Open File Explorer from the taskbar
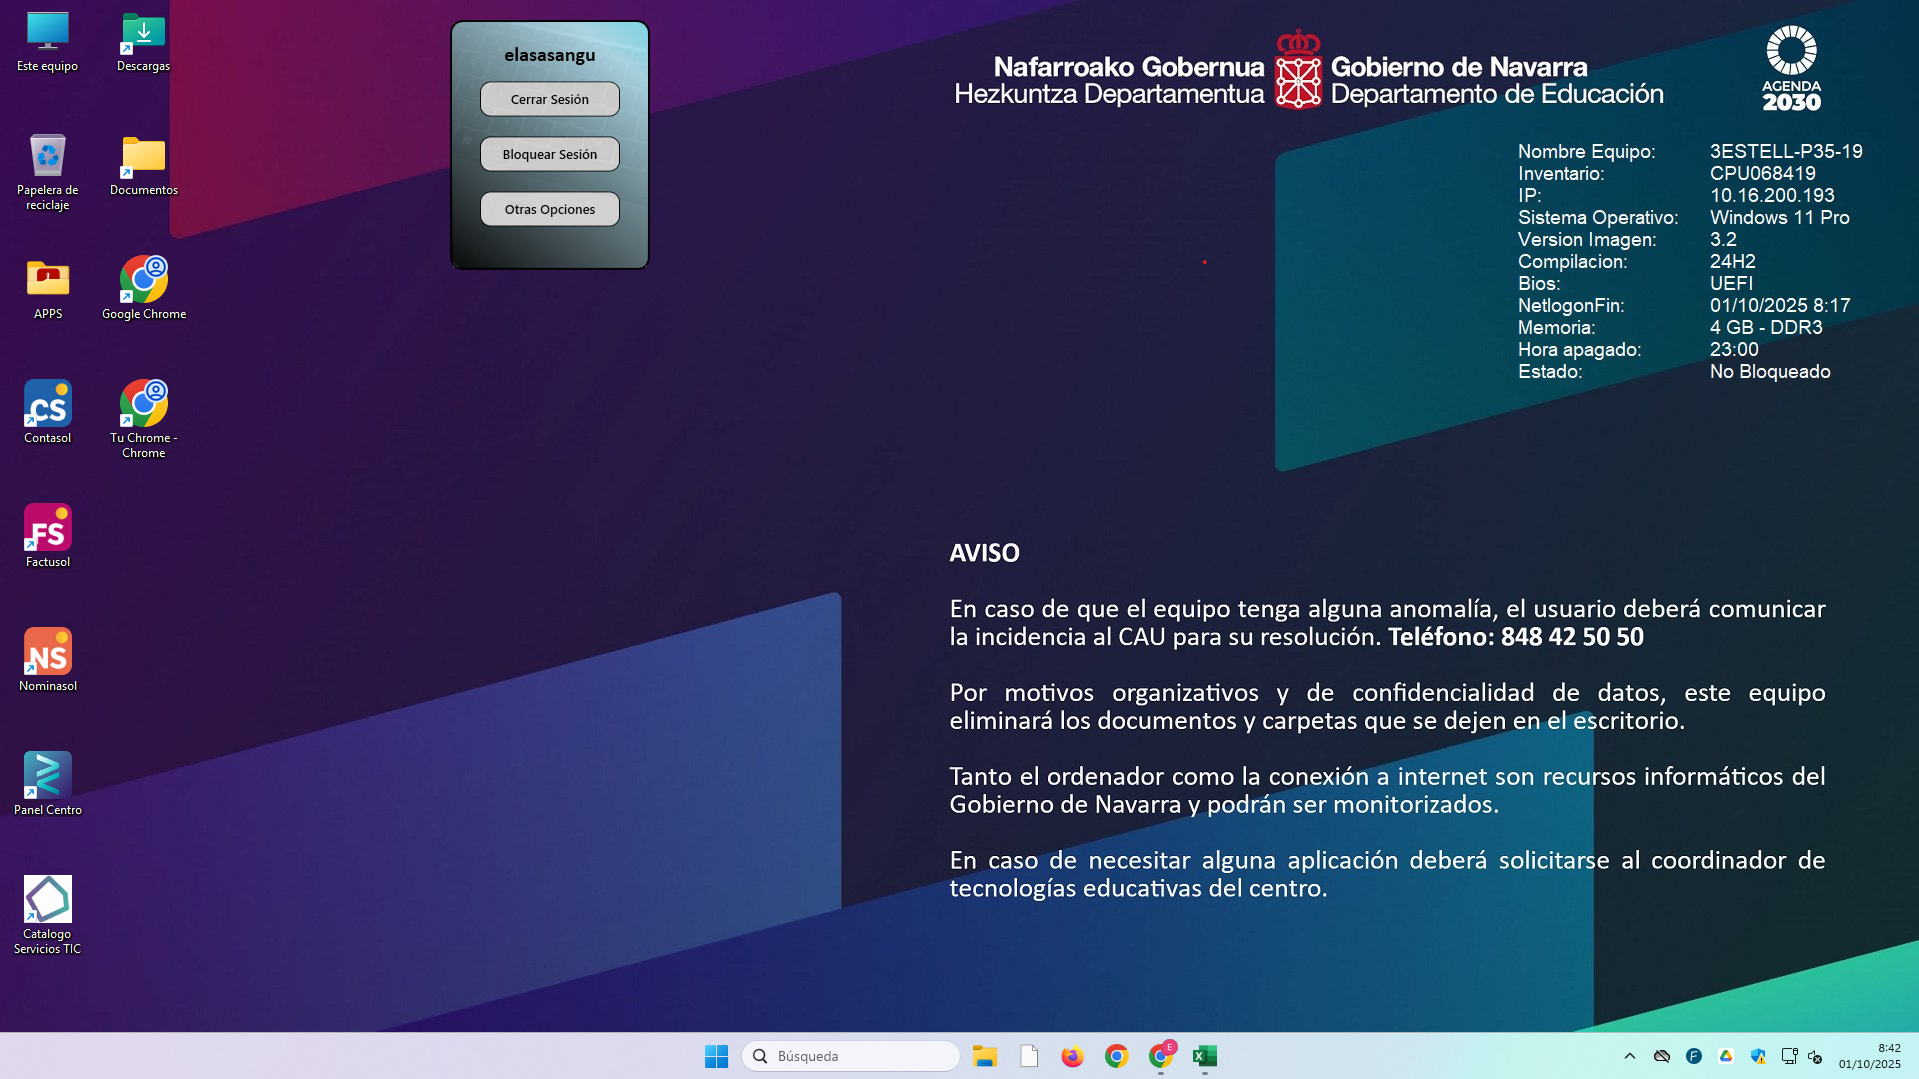Screen dimensions: 1919x1079 pos(984,1056)
